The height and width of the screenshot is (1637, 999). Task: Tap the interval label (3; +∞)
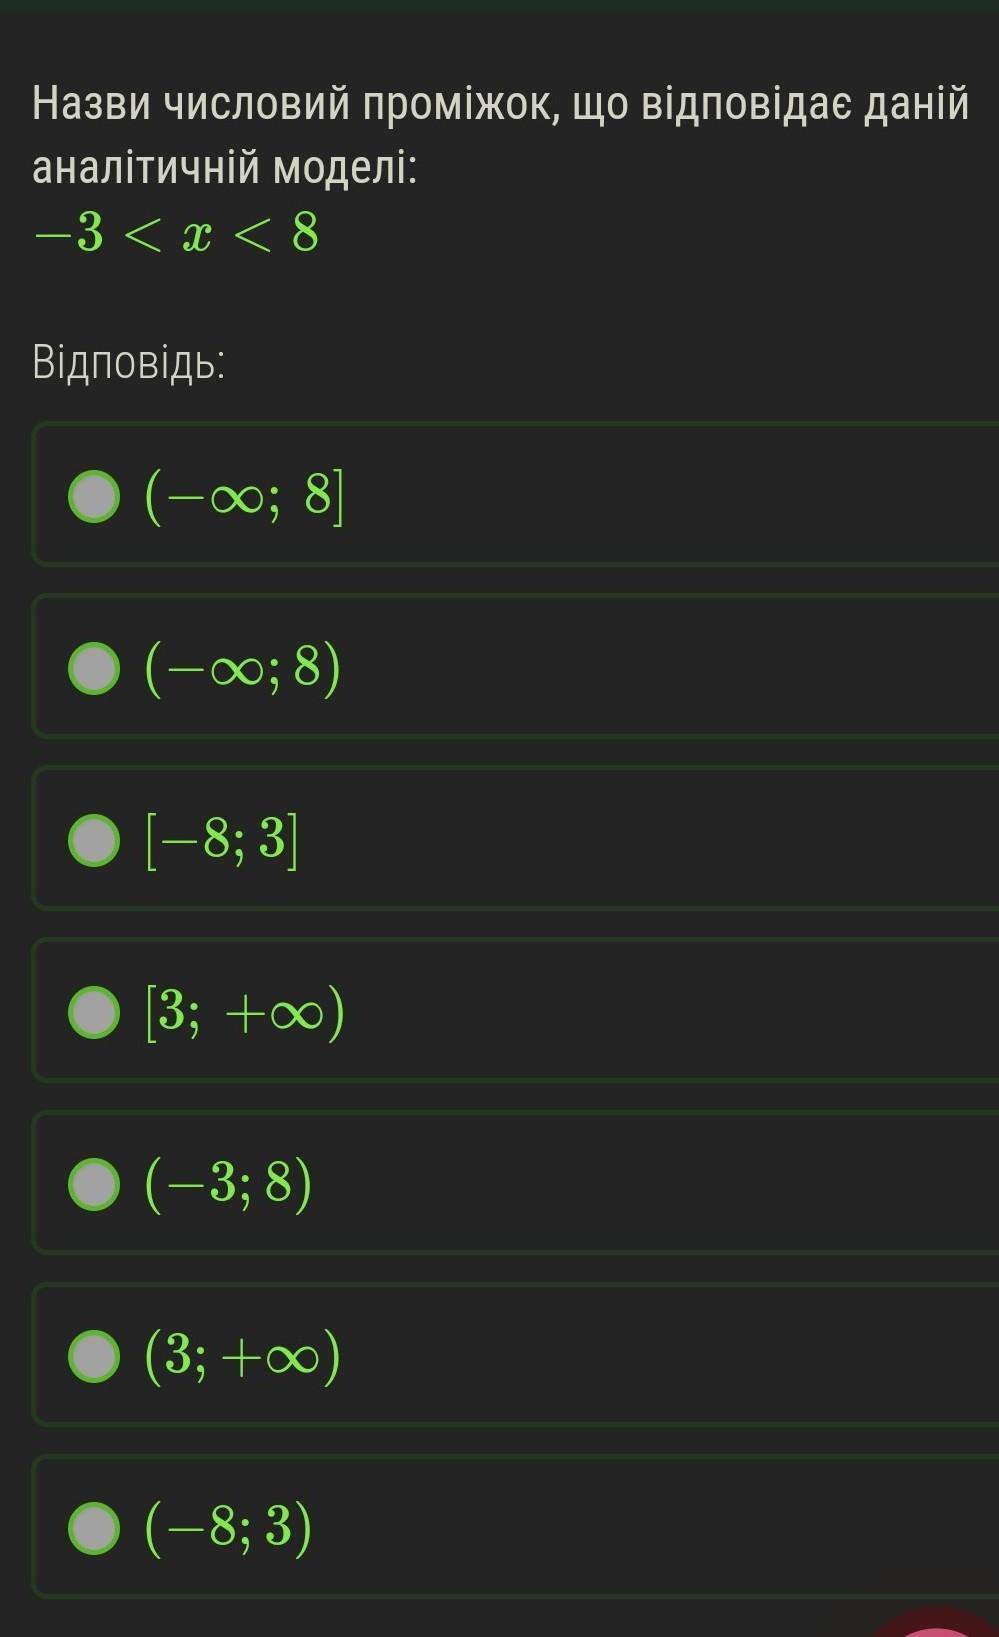243,1357
